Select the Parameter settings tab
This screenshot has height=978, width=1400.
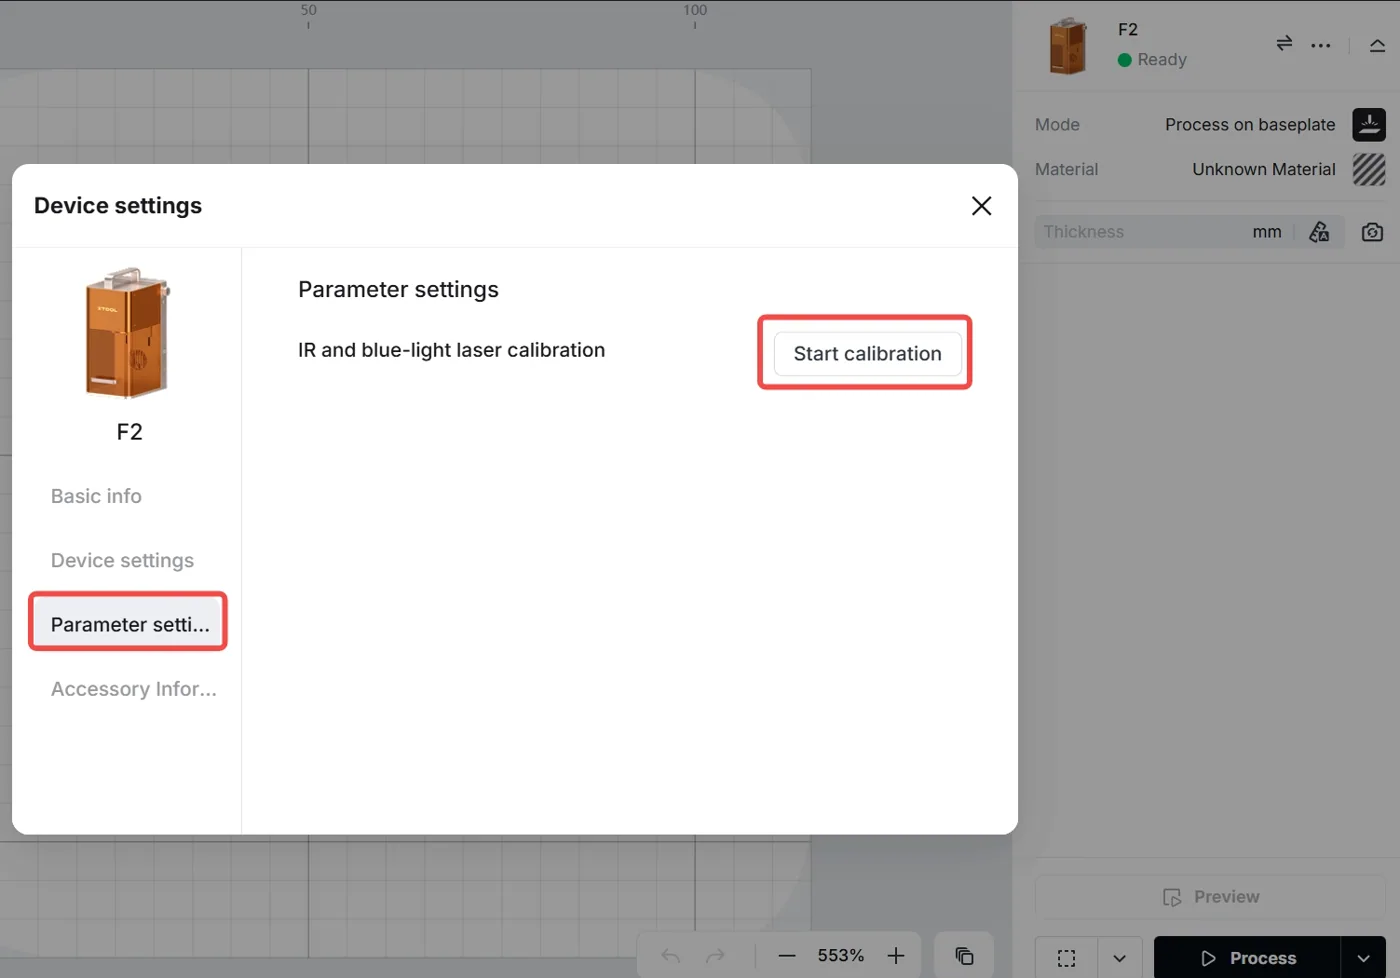129,624
